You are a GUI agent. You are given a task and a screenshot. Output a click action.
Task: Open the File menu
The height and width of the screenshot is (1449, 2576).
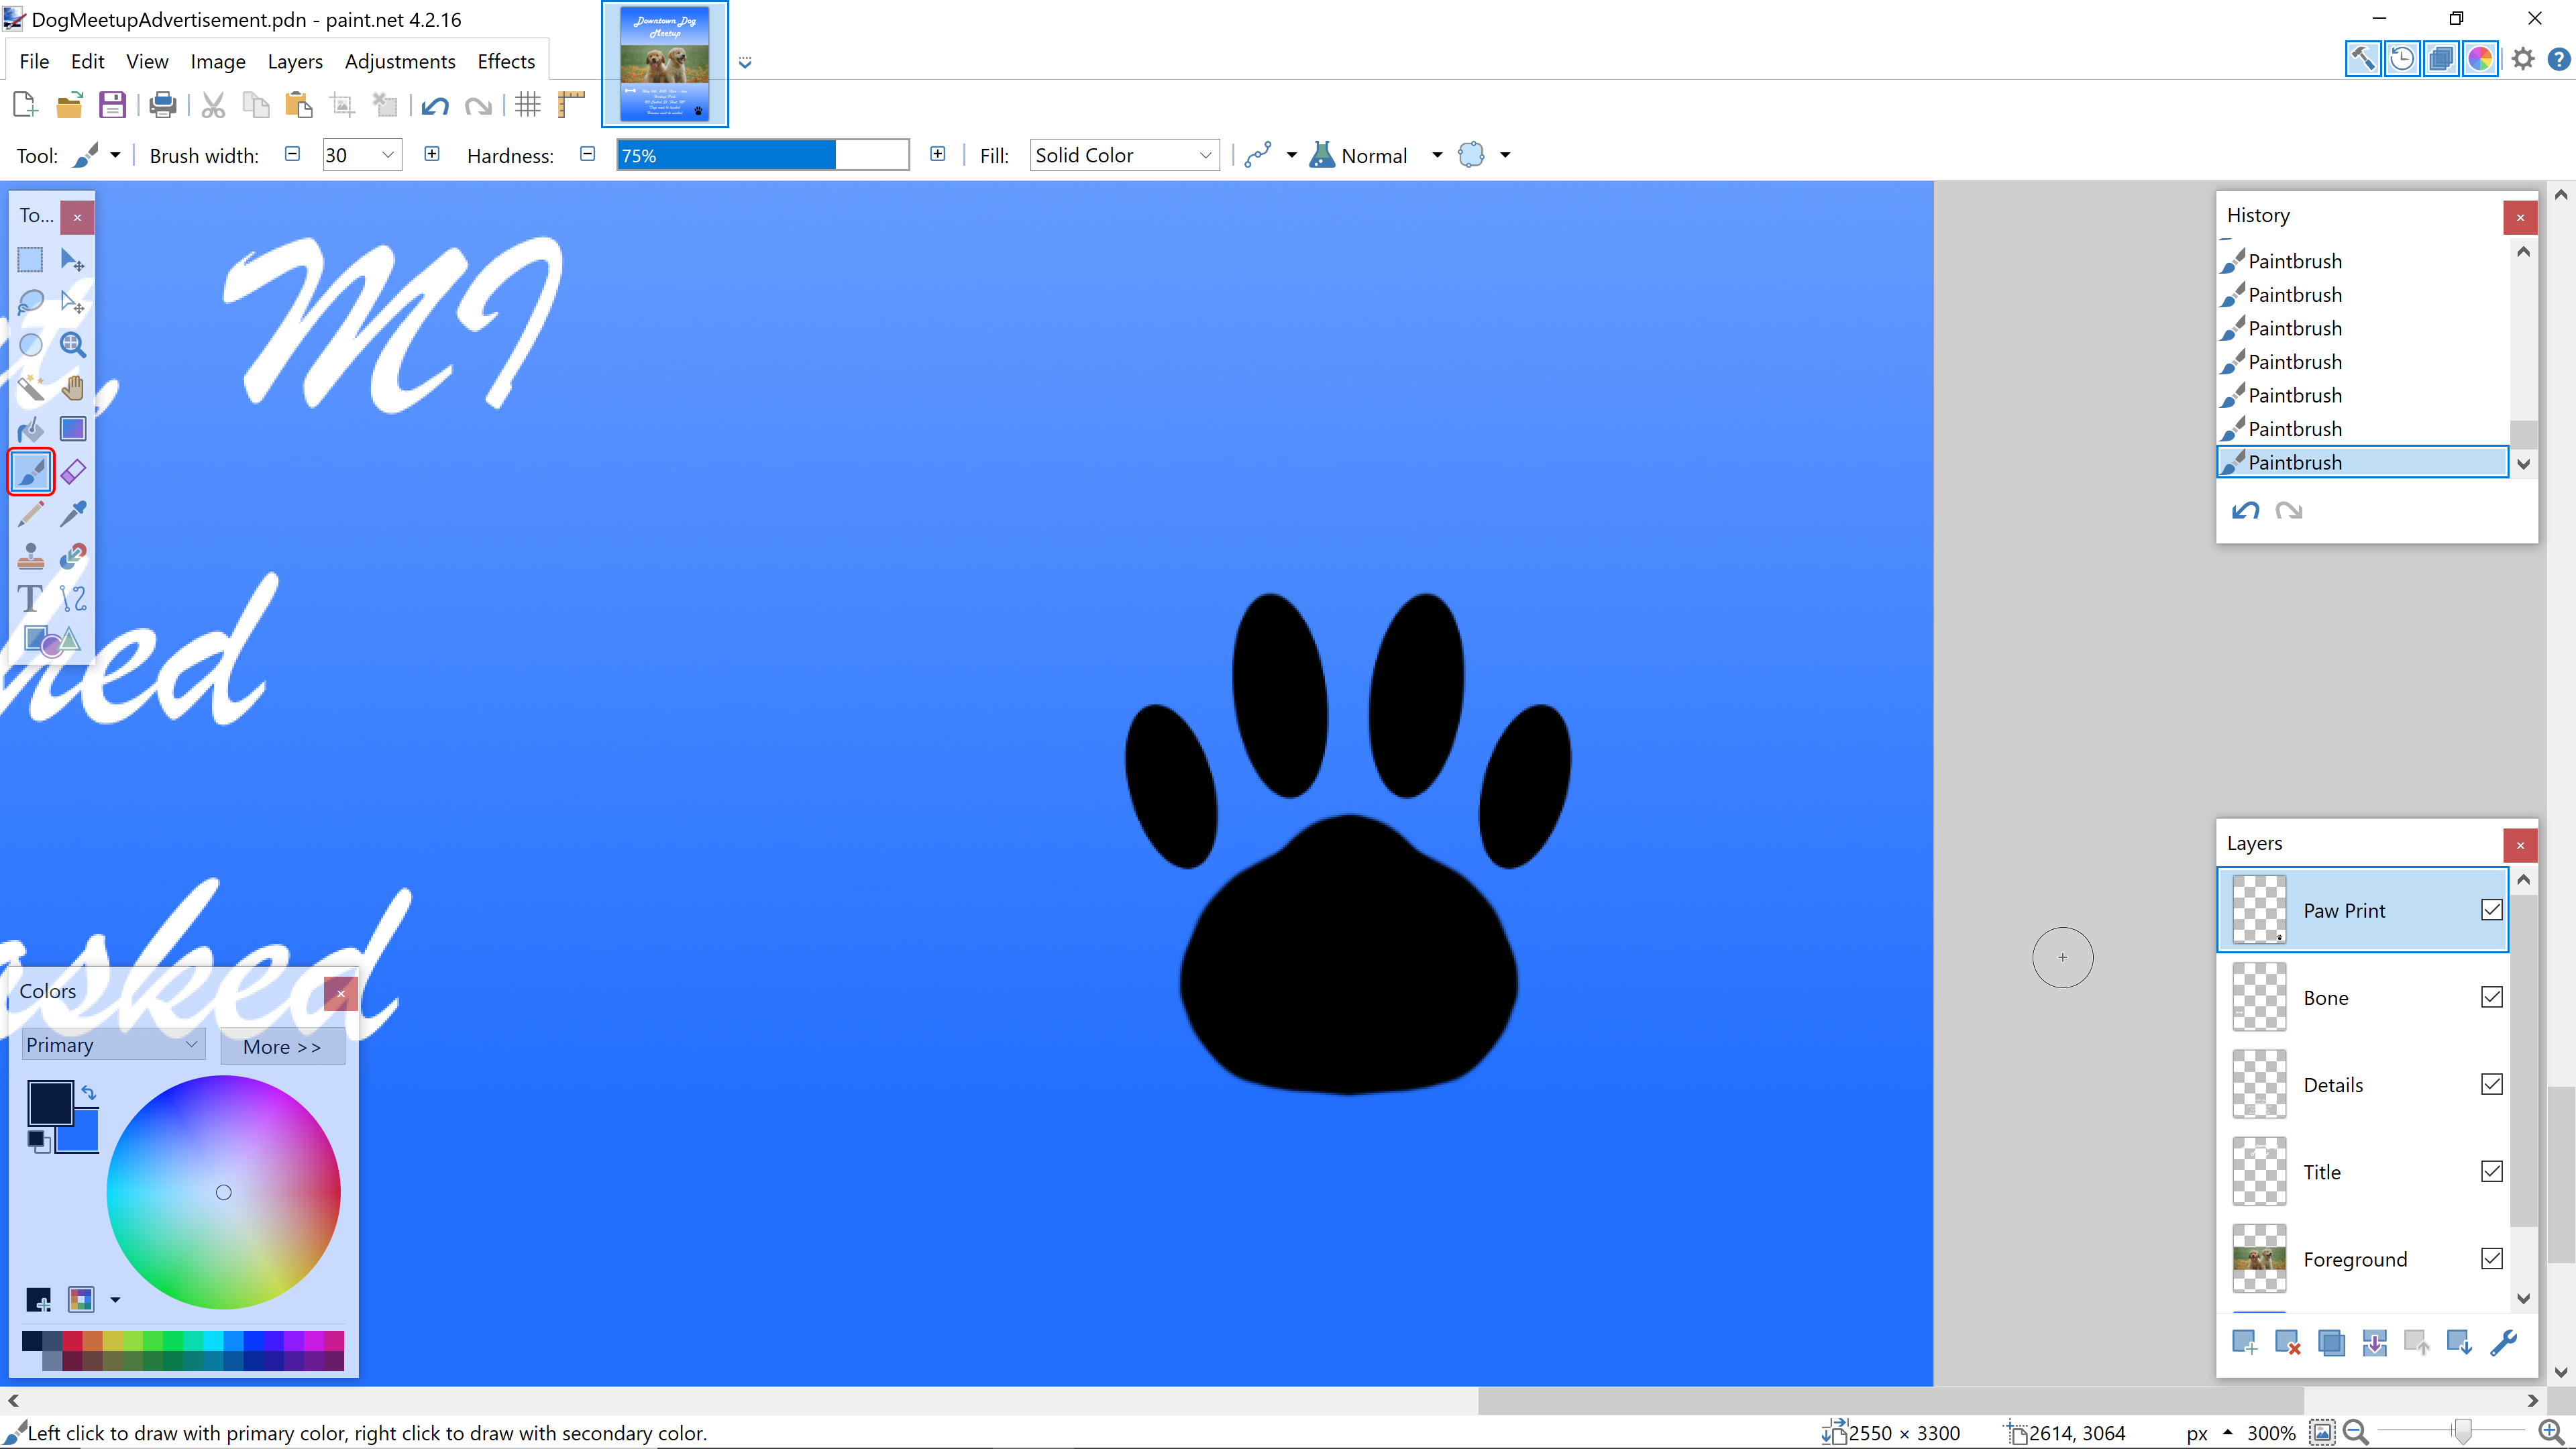pyautogui.click(x=34, y=61)
